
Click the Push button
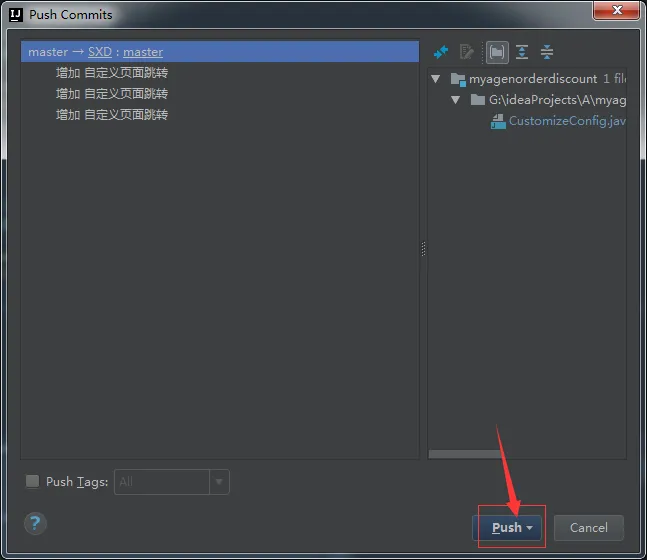[x=507, y=527]
